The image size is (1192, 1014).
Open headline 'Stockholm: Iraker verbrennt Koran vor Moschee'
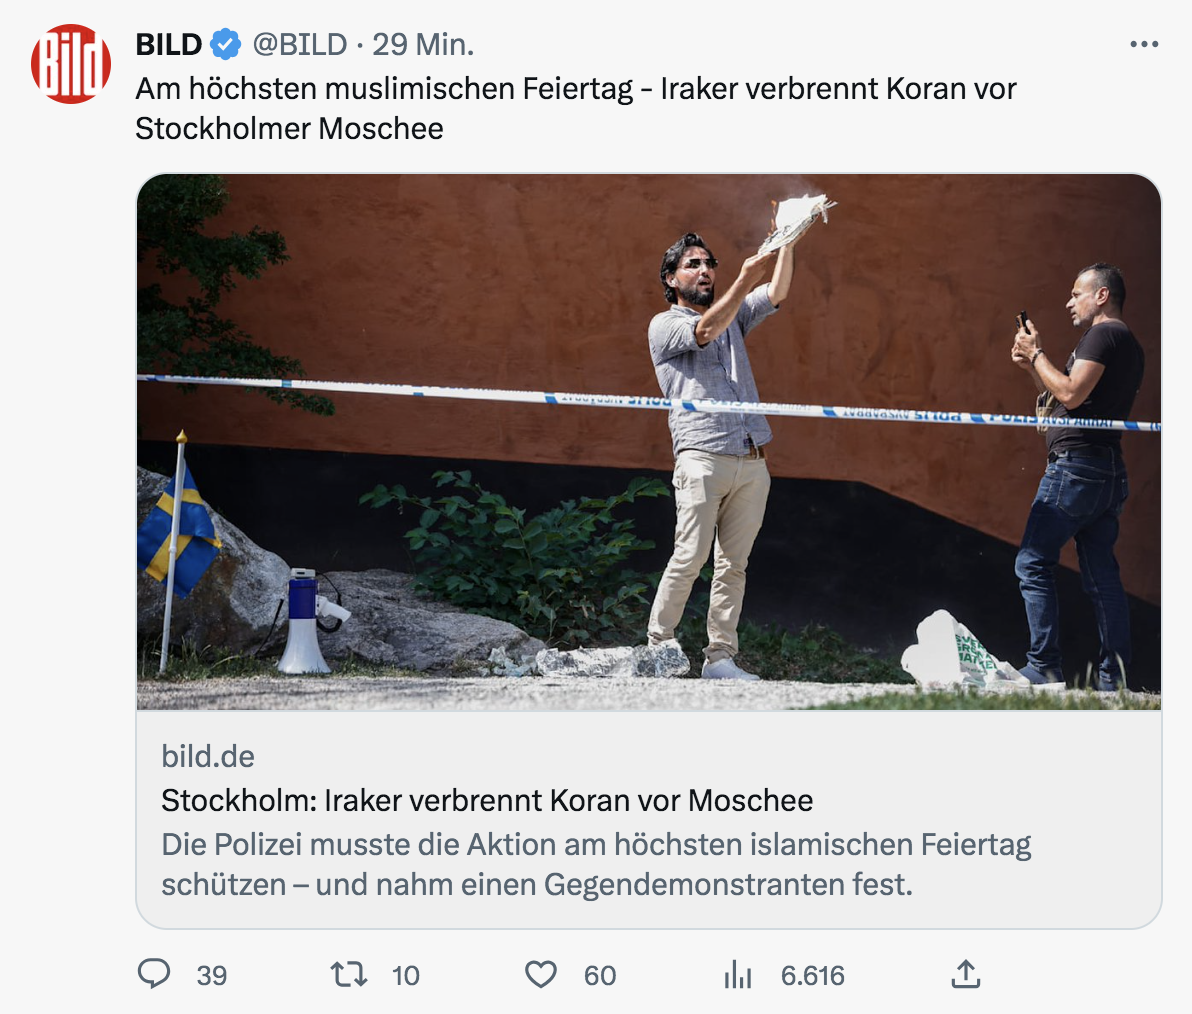pyautogui.click(x=487, y=800)
